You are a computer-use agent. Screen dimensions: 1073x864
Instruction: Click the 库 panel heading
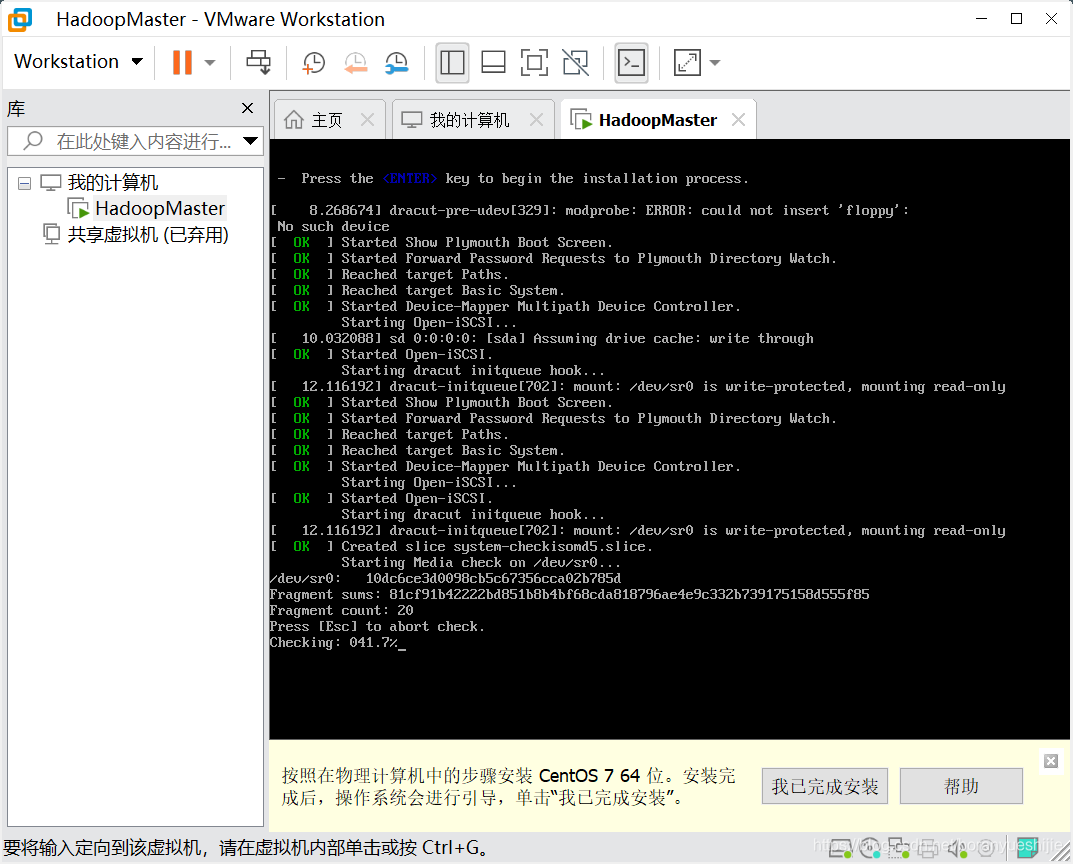coord(16,109)
